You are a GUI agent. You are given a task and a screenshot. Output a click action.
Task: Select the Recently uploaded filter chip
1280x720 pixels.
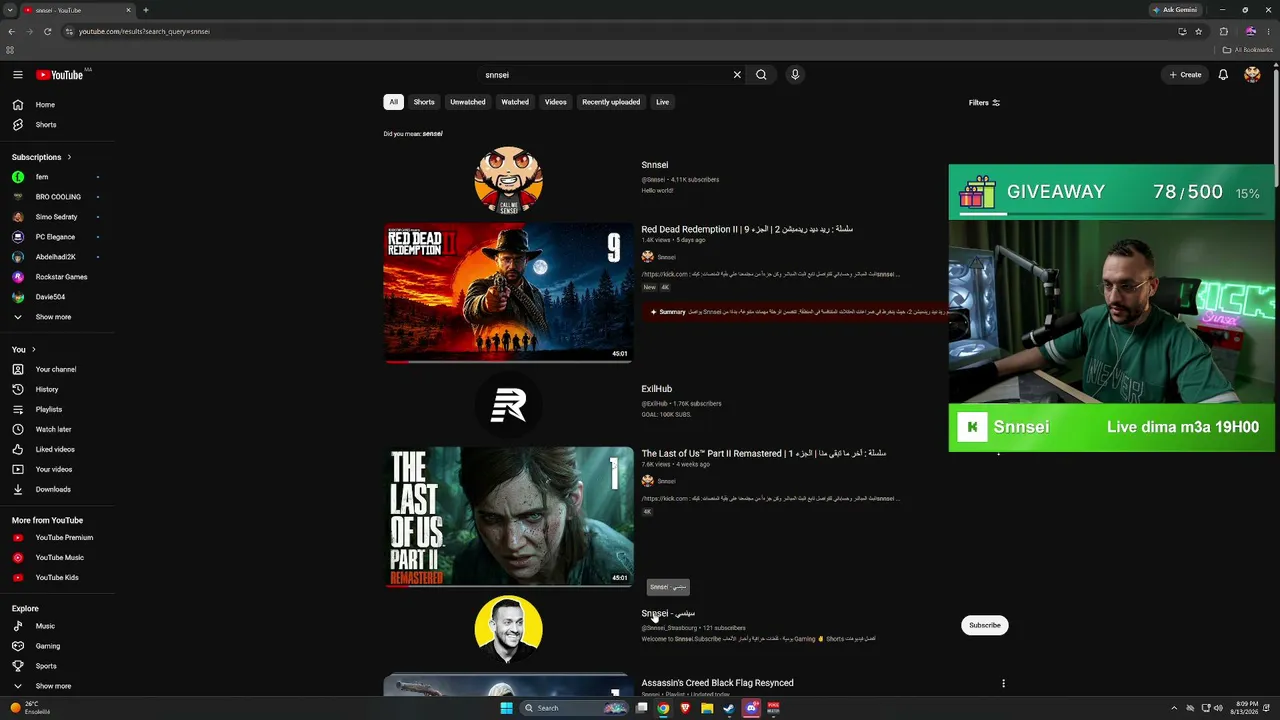(x=611, y=102)
